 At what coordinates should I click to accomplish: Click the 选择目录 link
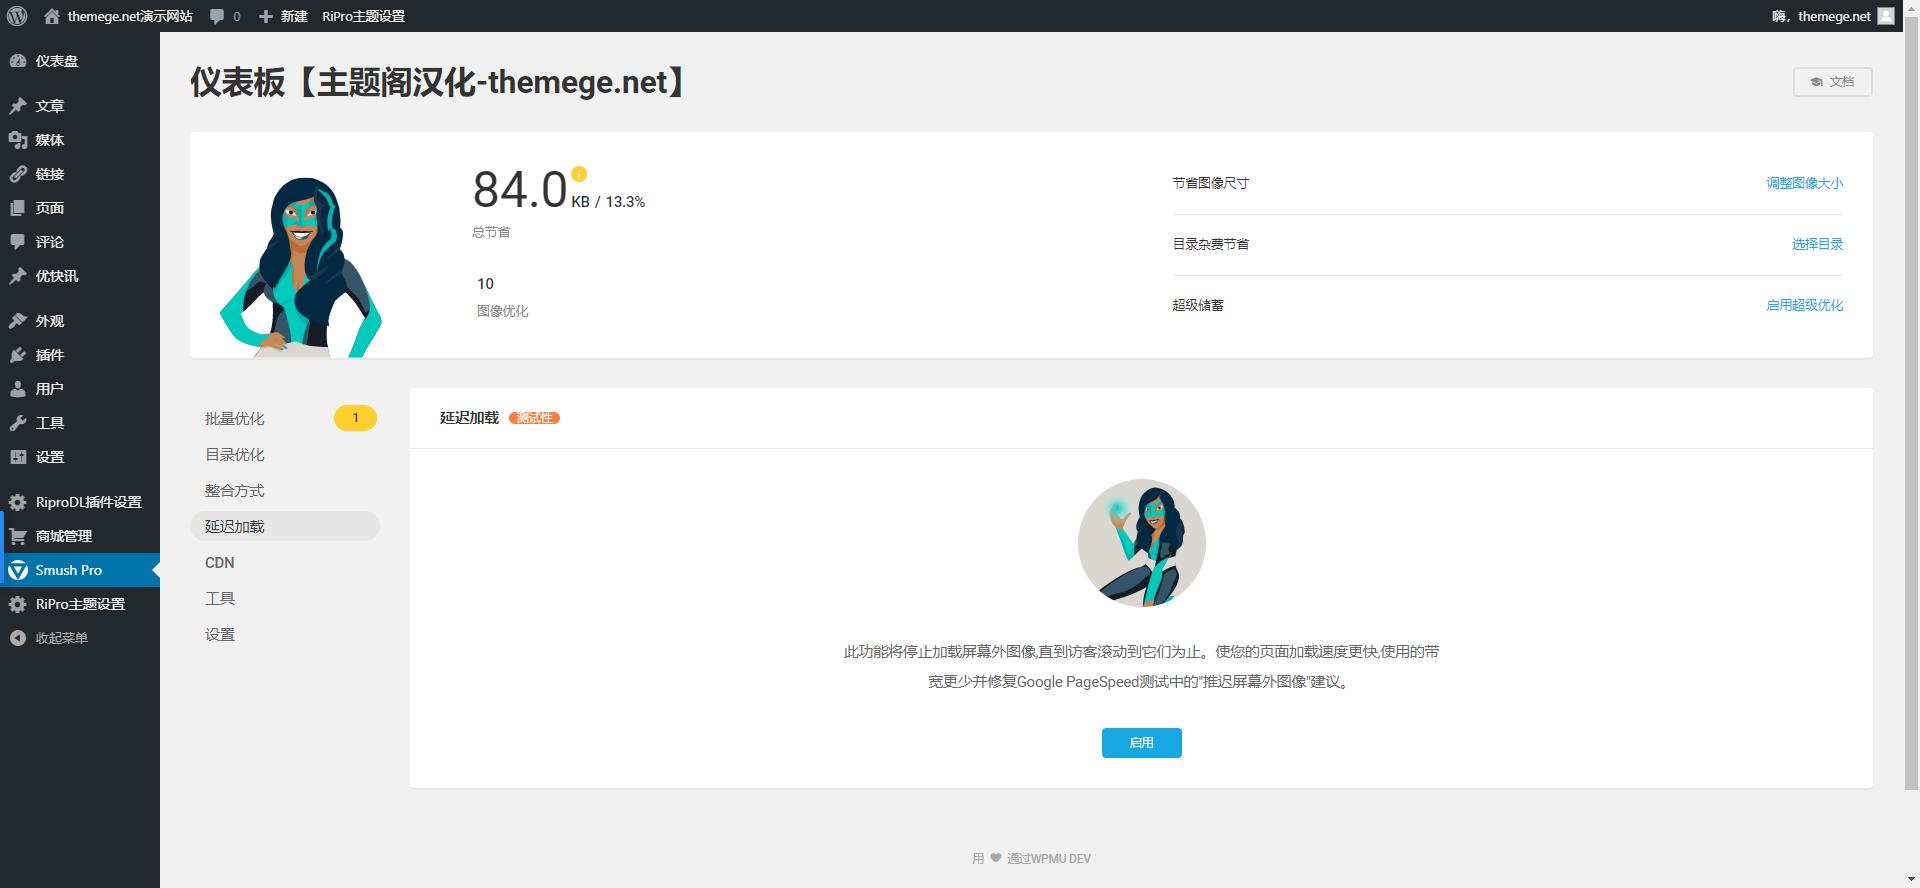click(1817, 244)
